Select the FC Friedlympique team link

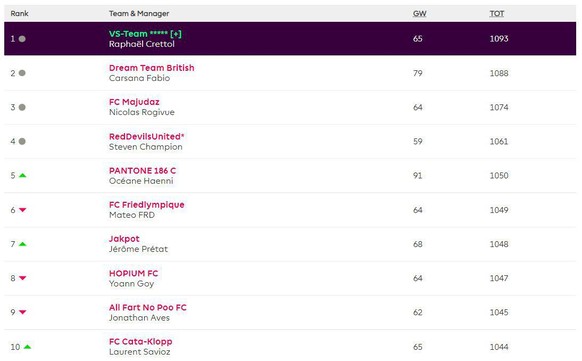(x=147, y=205)
